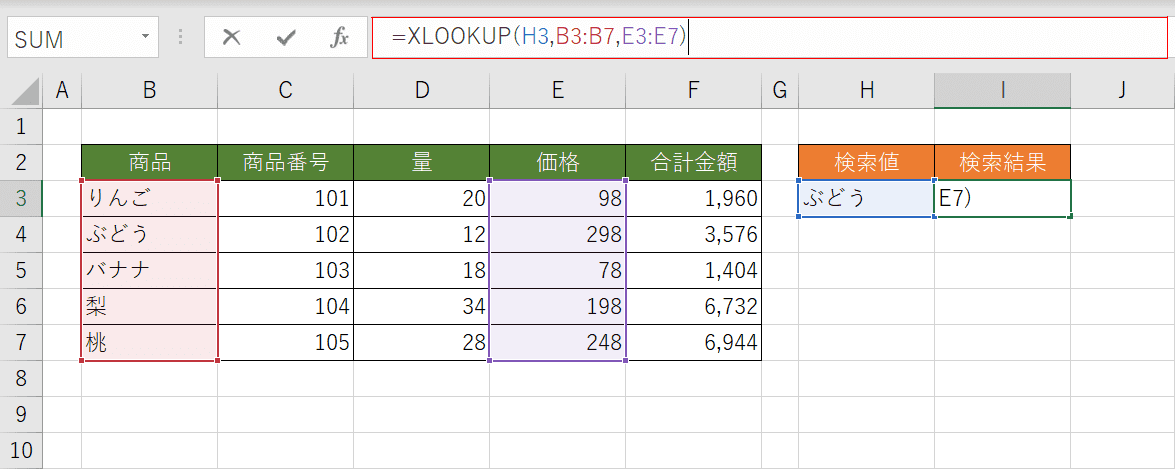Click inside the XLOOKUP formula bar
This screenshot has height=469, width=1175.
[x=770, y=37]
